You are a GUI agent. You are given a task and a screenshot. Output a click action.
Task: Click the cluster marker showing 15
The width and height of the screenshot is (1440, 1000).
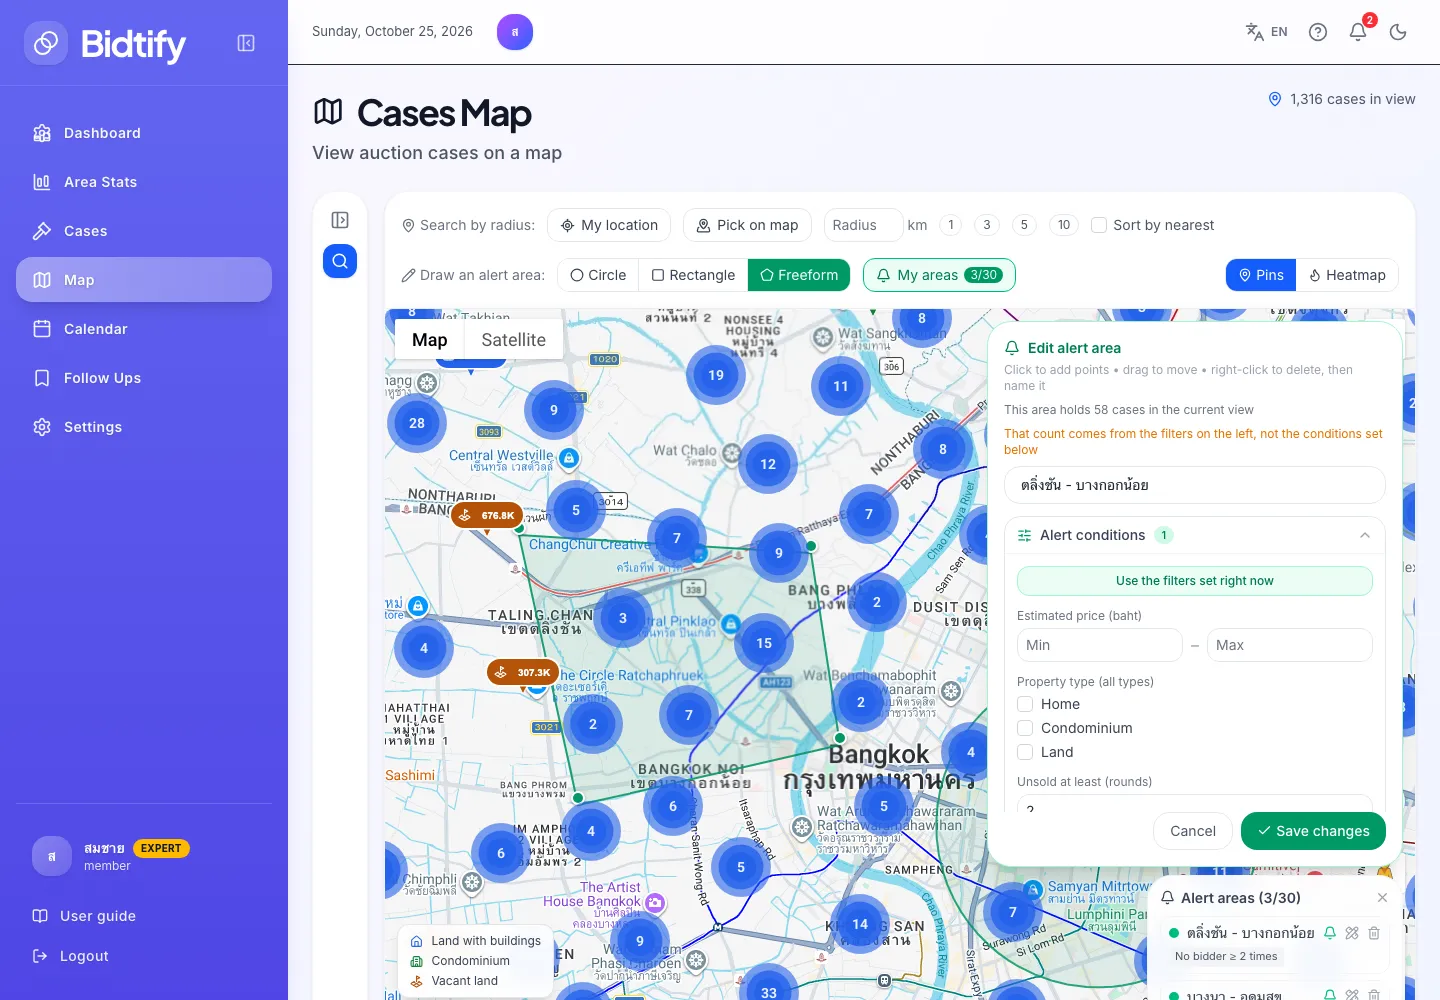point(764,643)
